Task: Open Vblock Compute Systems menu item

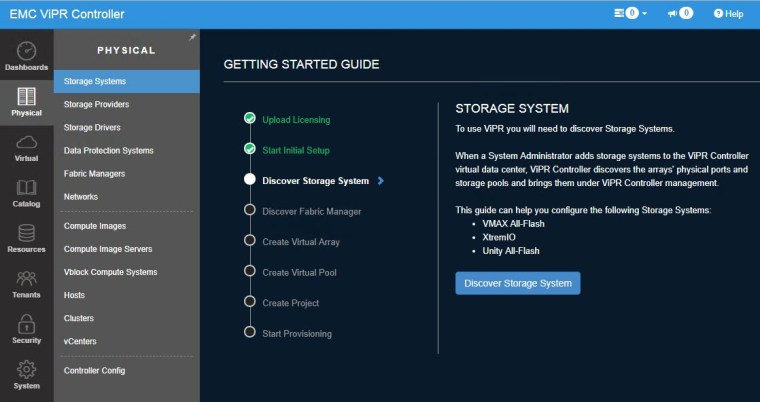Action: coord(127,272)
